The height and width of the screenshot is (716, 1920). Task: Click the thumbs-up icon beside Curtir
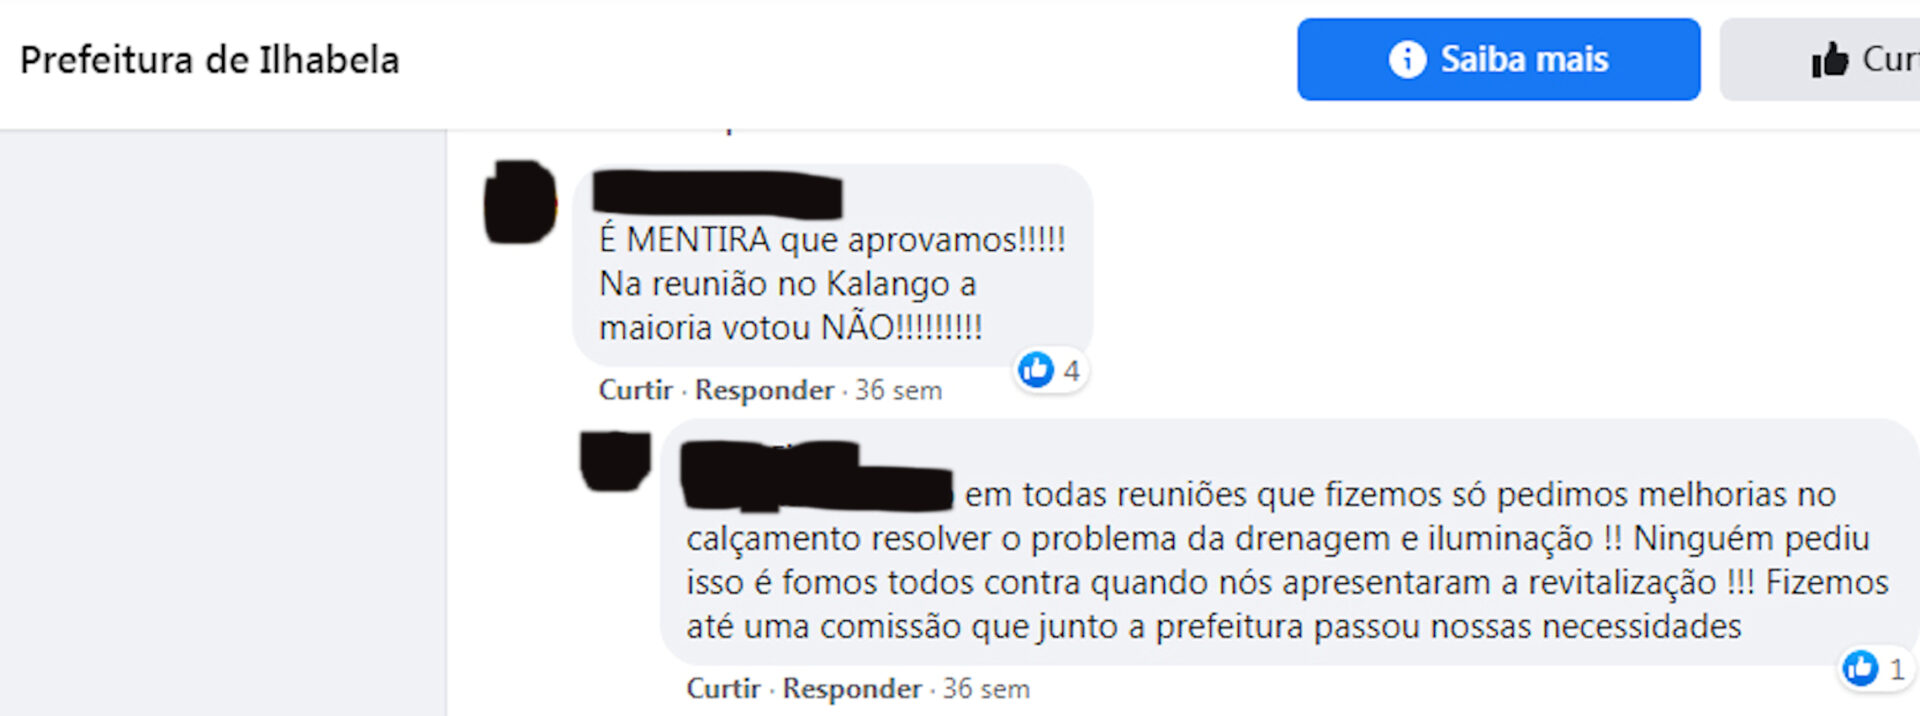coord(1830,60)
